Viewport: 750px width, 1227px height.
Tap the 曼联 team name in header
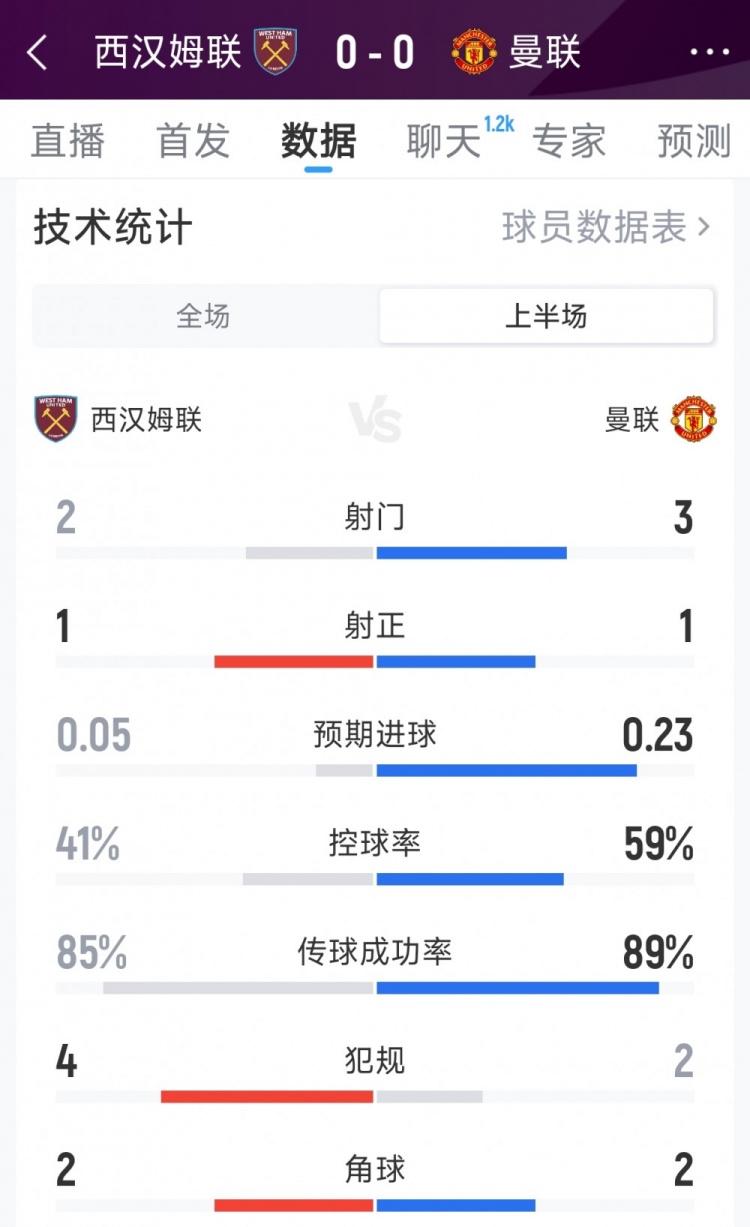click(x=545, y=52)
